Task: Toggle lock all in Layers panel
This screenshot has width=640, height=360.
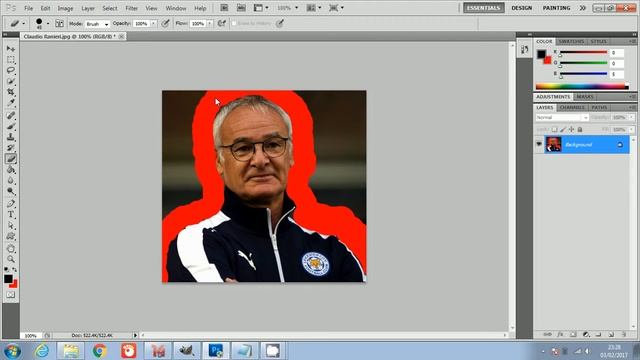Action: coord(580,129)
